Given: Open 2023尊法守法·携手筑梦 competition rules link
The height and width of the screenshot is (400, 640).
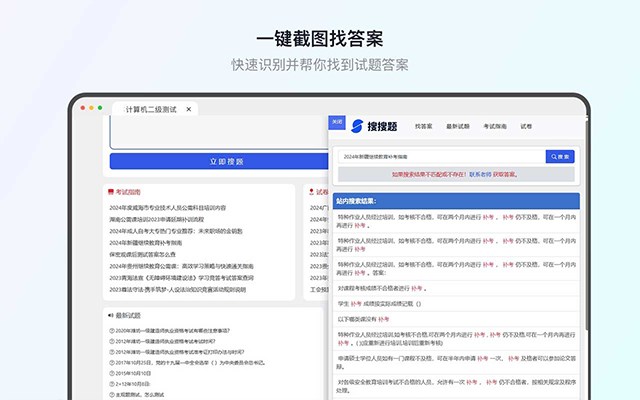Looking at the screenshot, I should (x=178, y=290).
